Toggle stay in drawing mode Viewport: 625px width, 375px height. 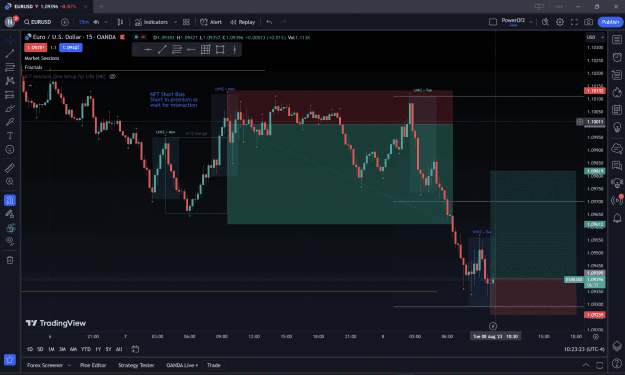pyautogui.click(x=10, y=214)
